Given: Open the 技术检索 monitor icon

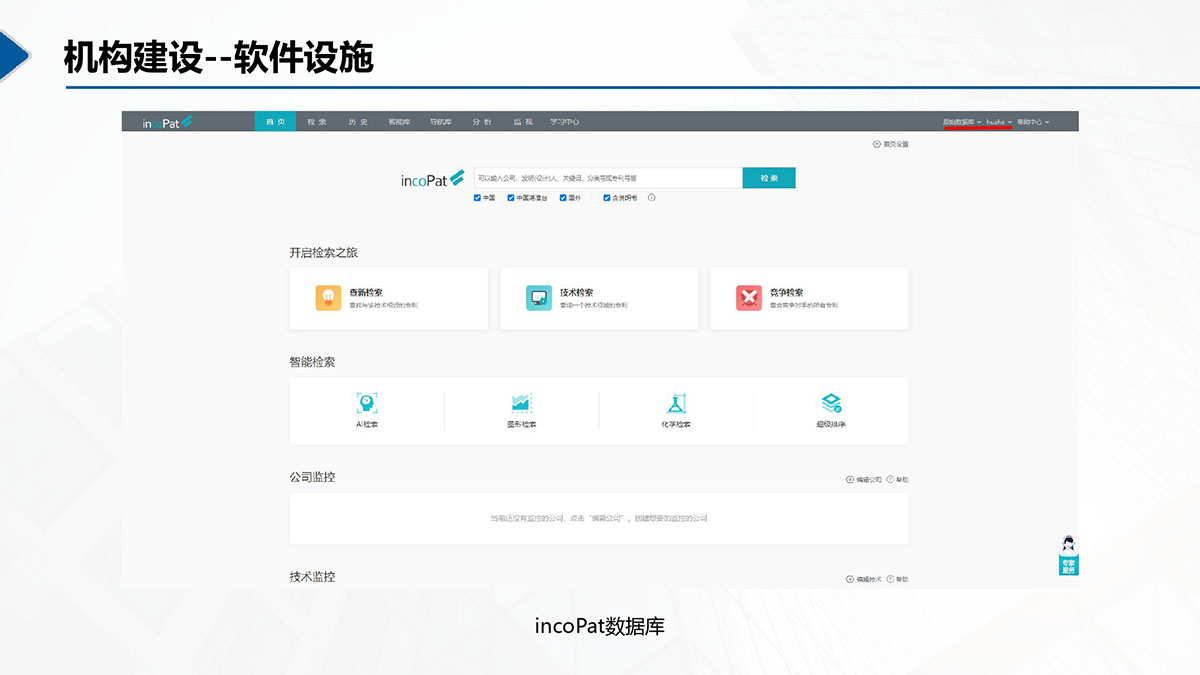Looking at the screenshot, I should [x=539, y=298].
